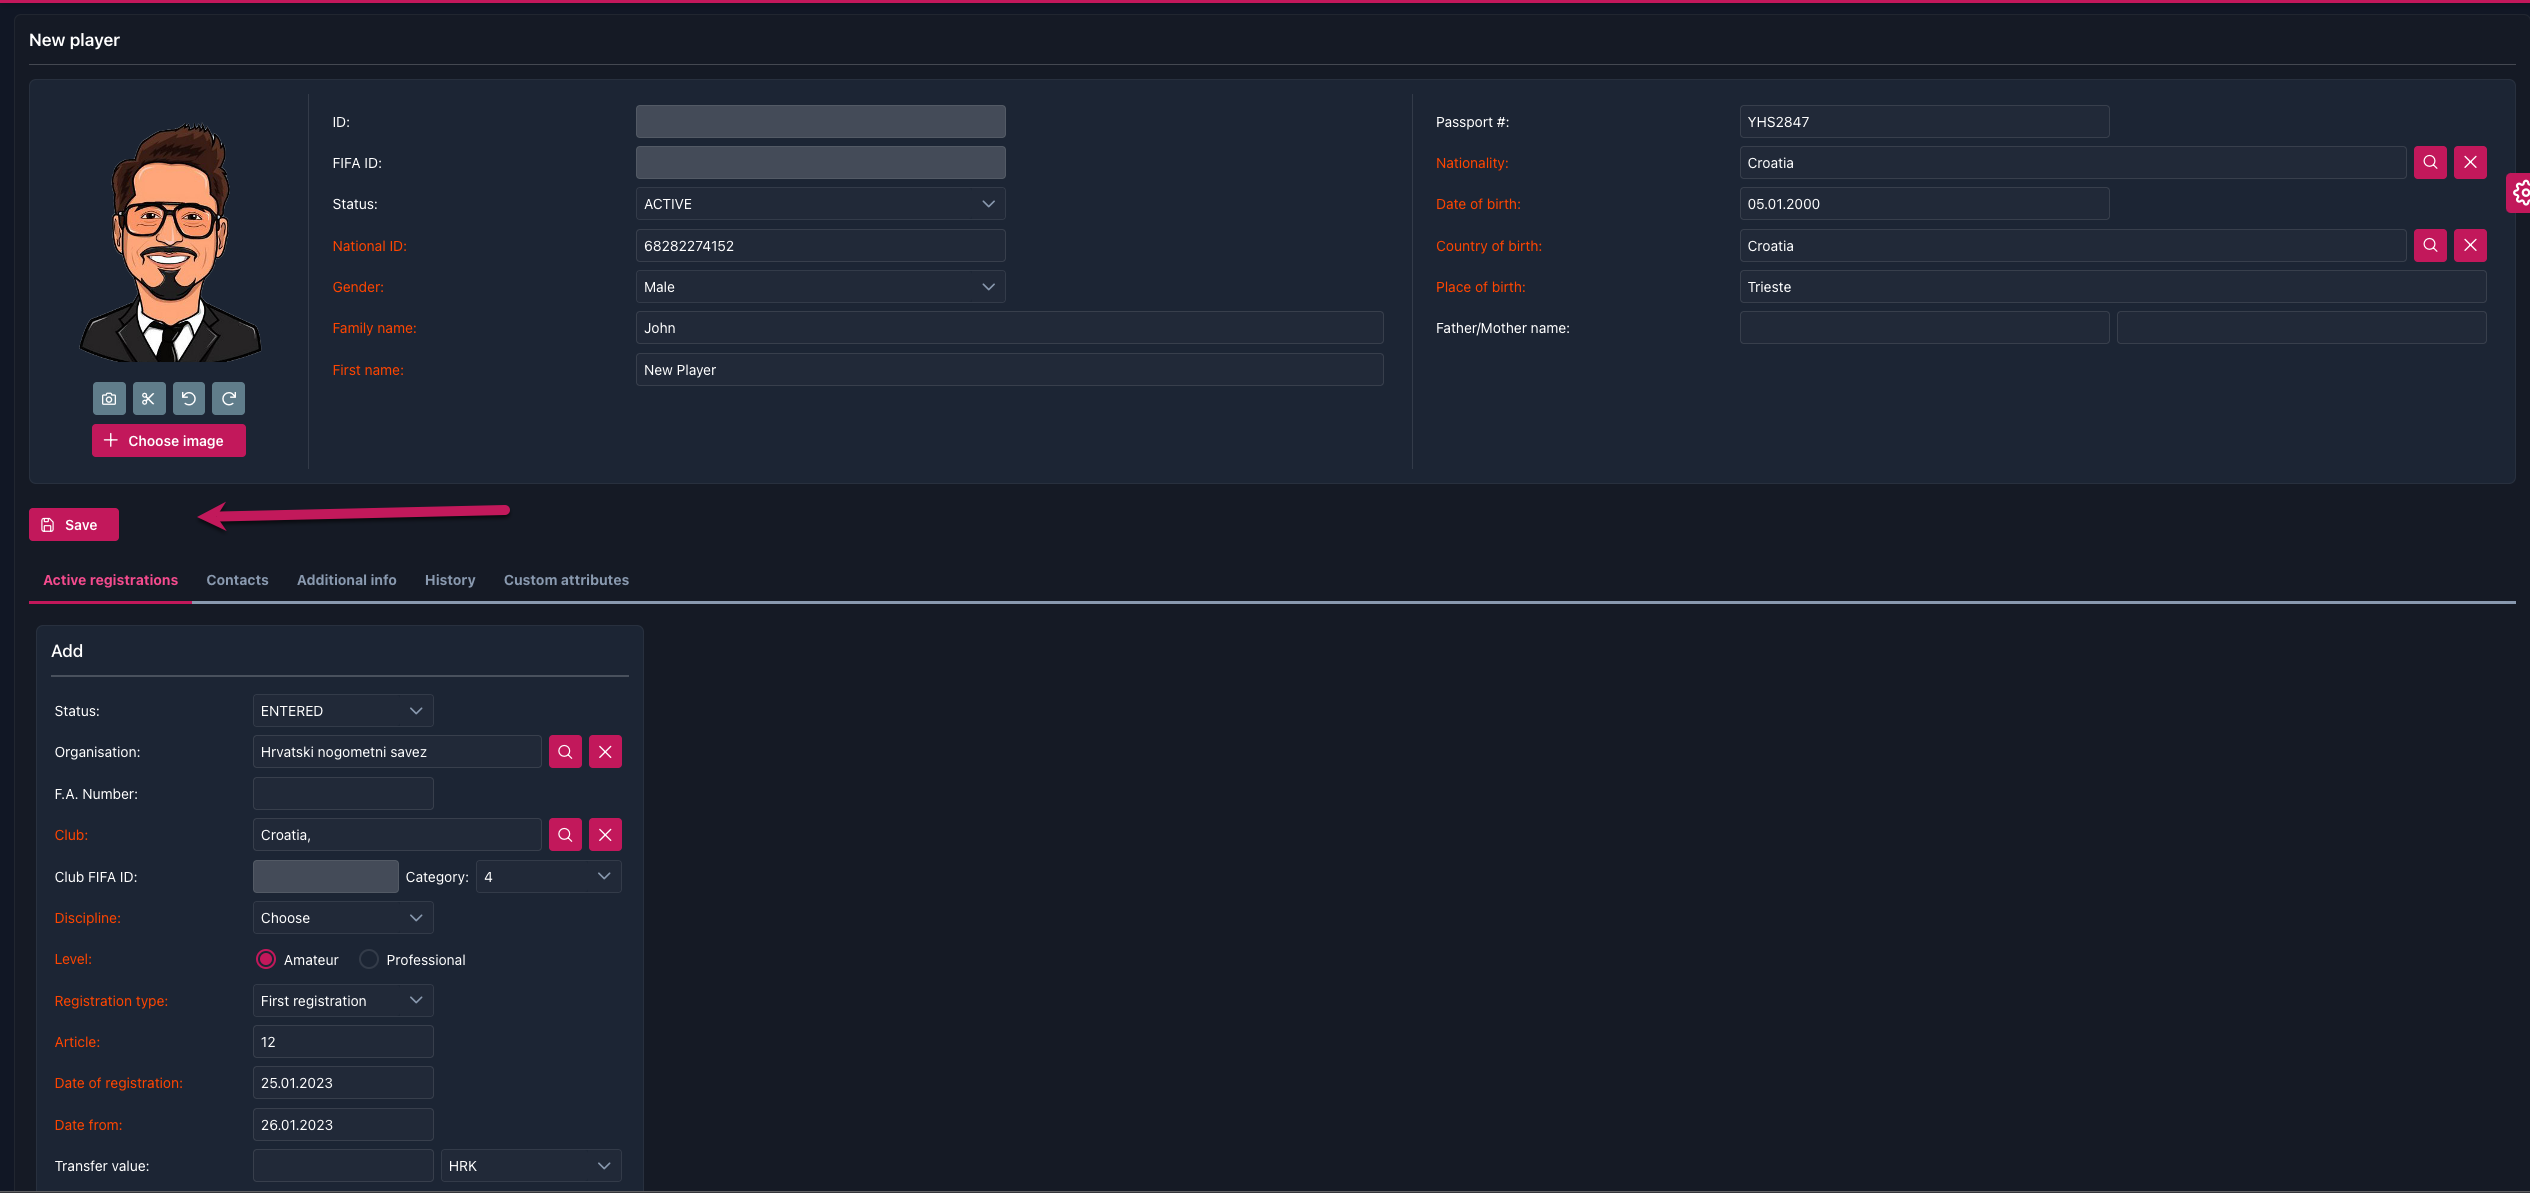Open the Custom attributes tab
This screenshot has width=2530, height=1193.
566,580
